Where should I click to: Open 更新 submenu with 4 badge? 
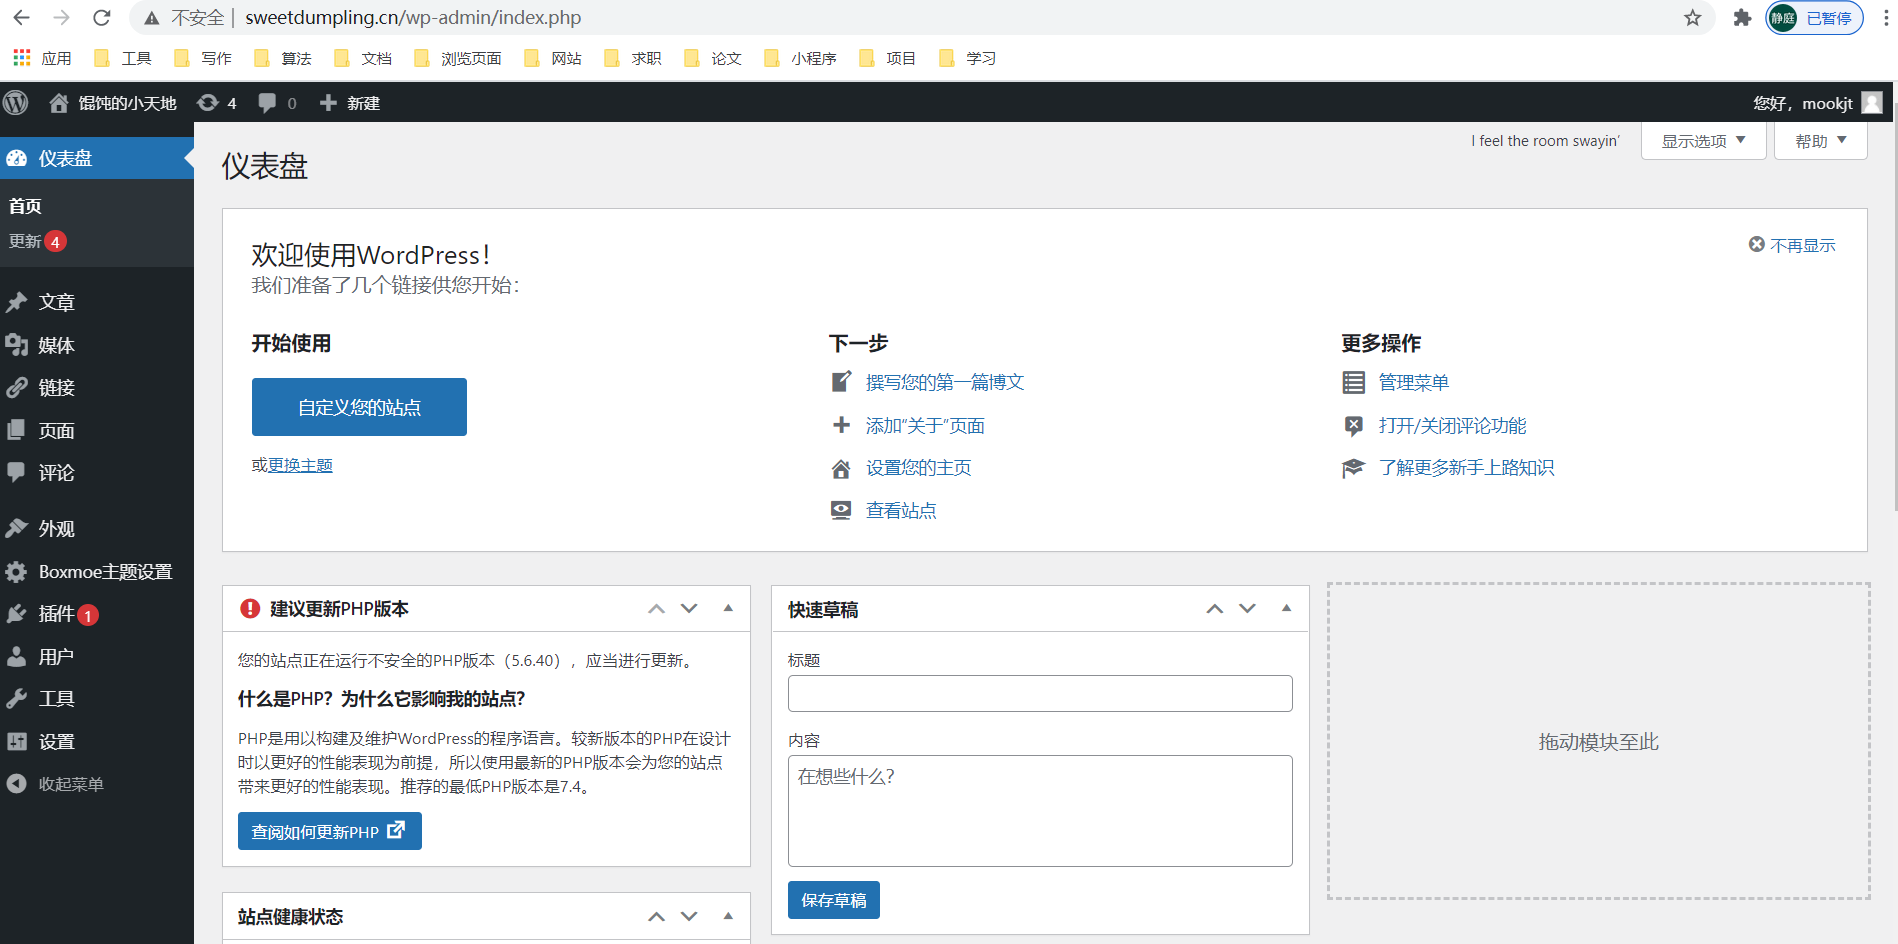tap(37, 241)
